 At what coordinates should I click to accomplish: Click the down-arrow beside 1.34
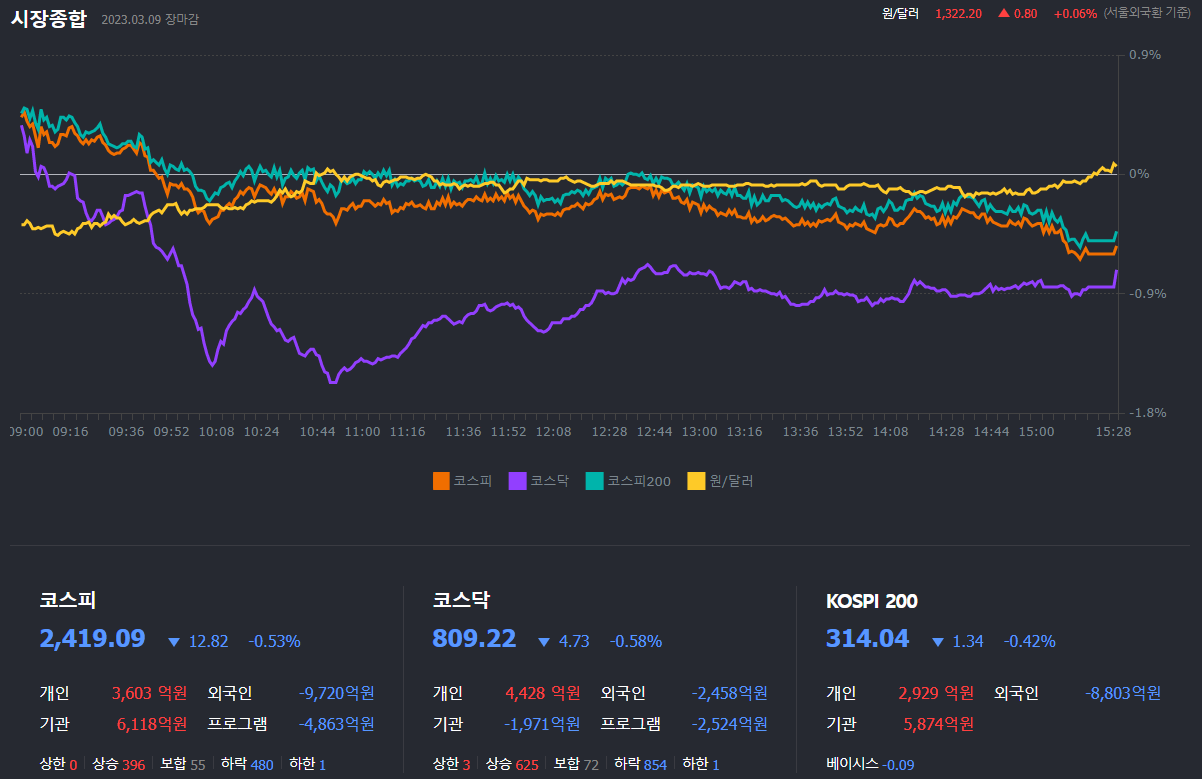938,642
